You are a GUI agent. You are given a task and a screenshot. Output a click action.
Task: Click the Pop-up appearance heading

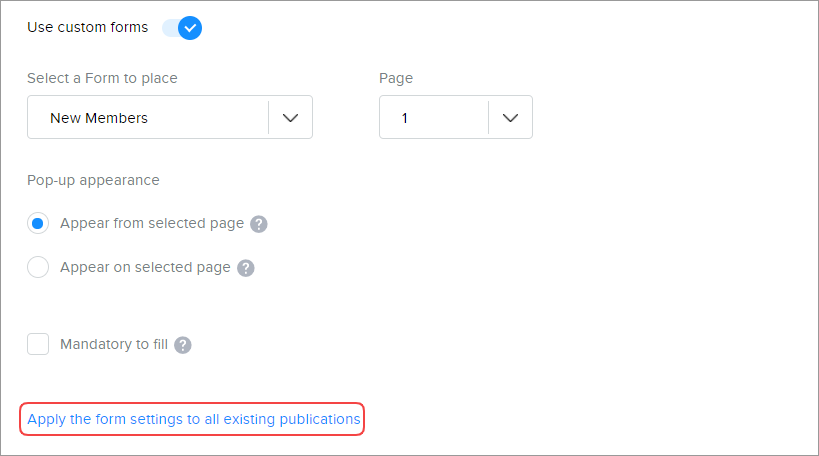coord(93,180)
